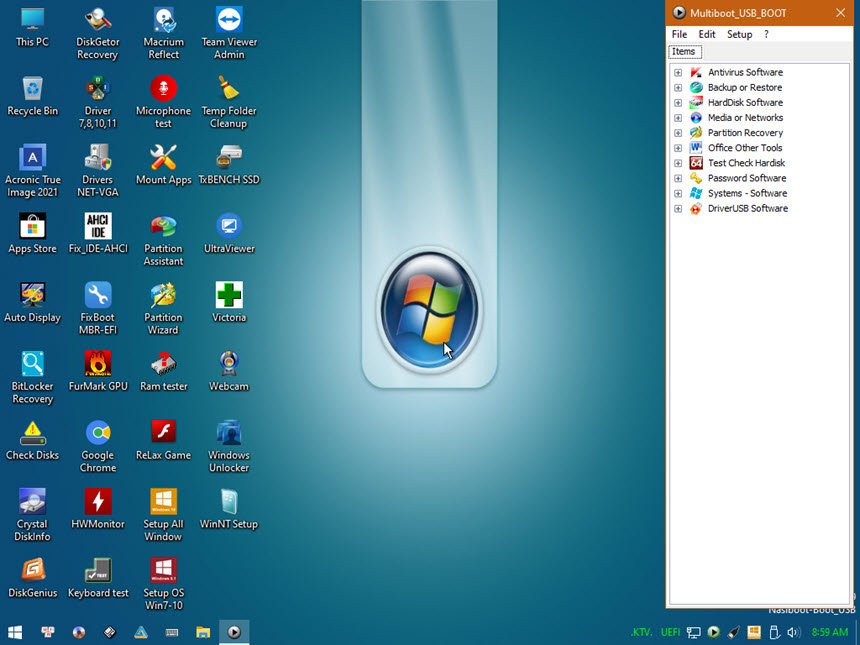Select the Driver 7,8,10,11 icon
This screenshot has height=645, width=860.
[x=98, y=102]
